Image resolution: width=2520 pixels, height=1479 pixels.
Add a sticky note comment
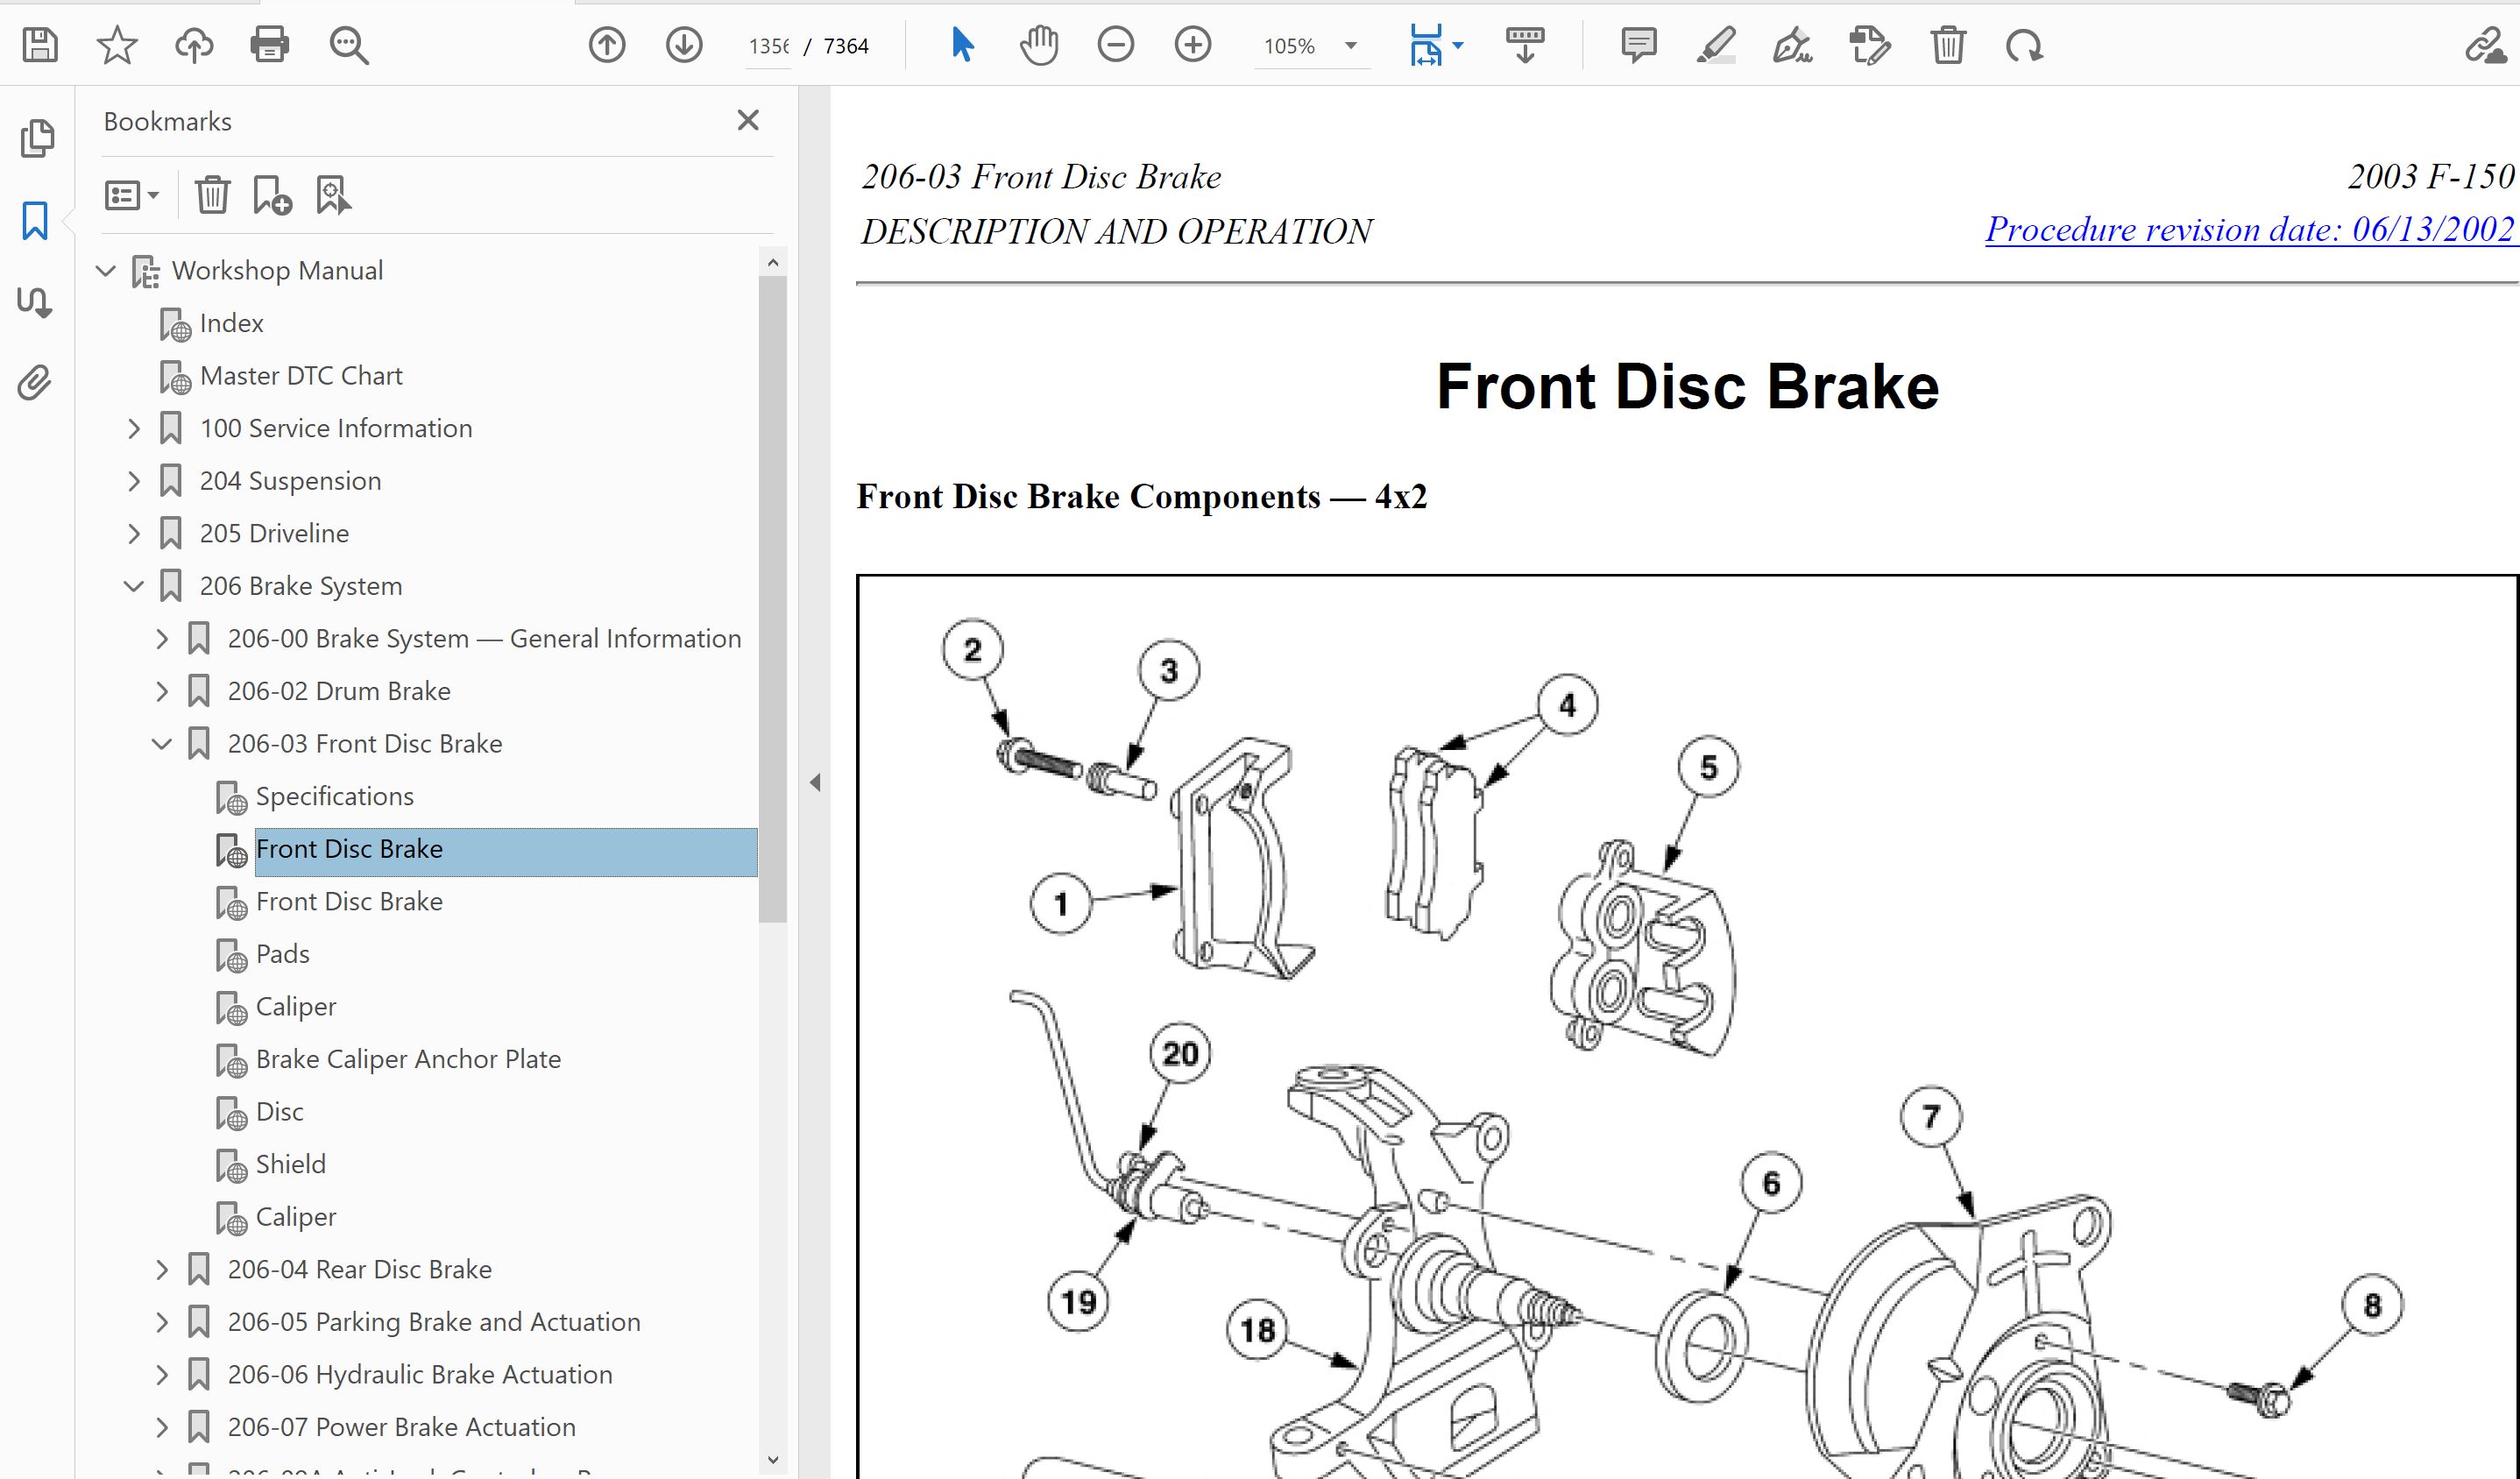1638,46
